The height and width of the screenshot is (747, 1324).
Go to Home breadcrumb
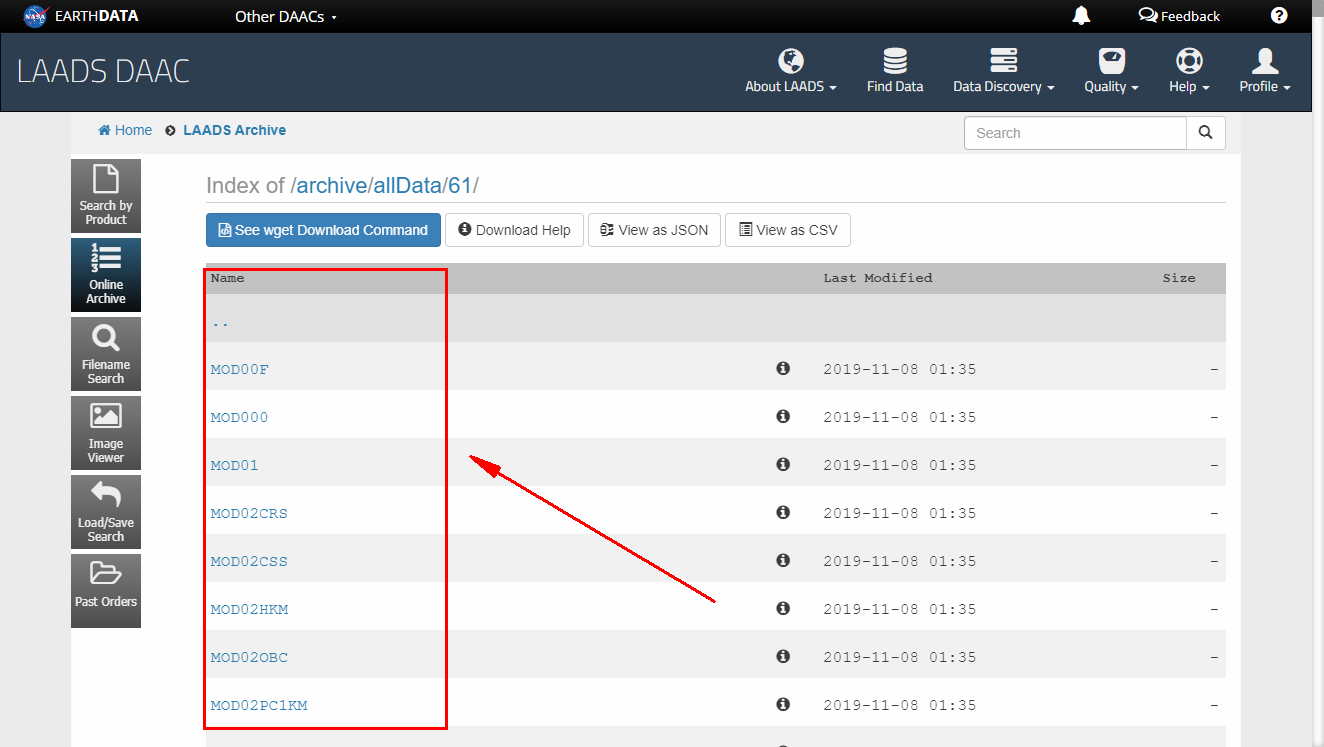tap(125, 130)
